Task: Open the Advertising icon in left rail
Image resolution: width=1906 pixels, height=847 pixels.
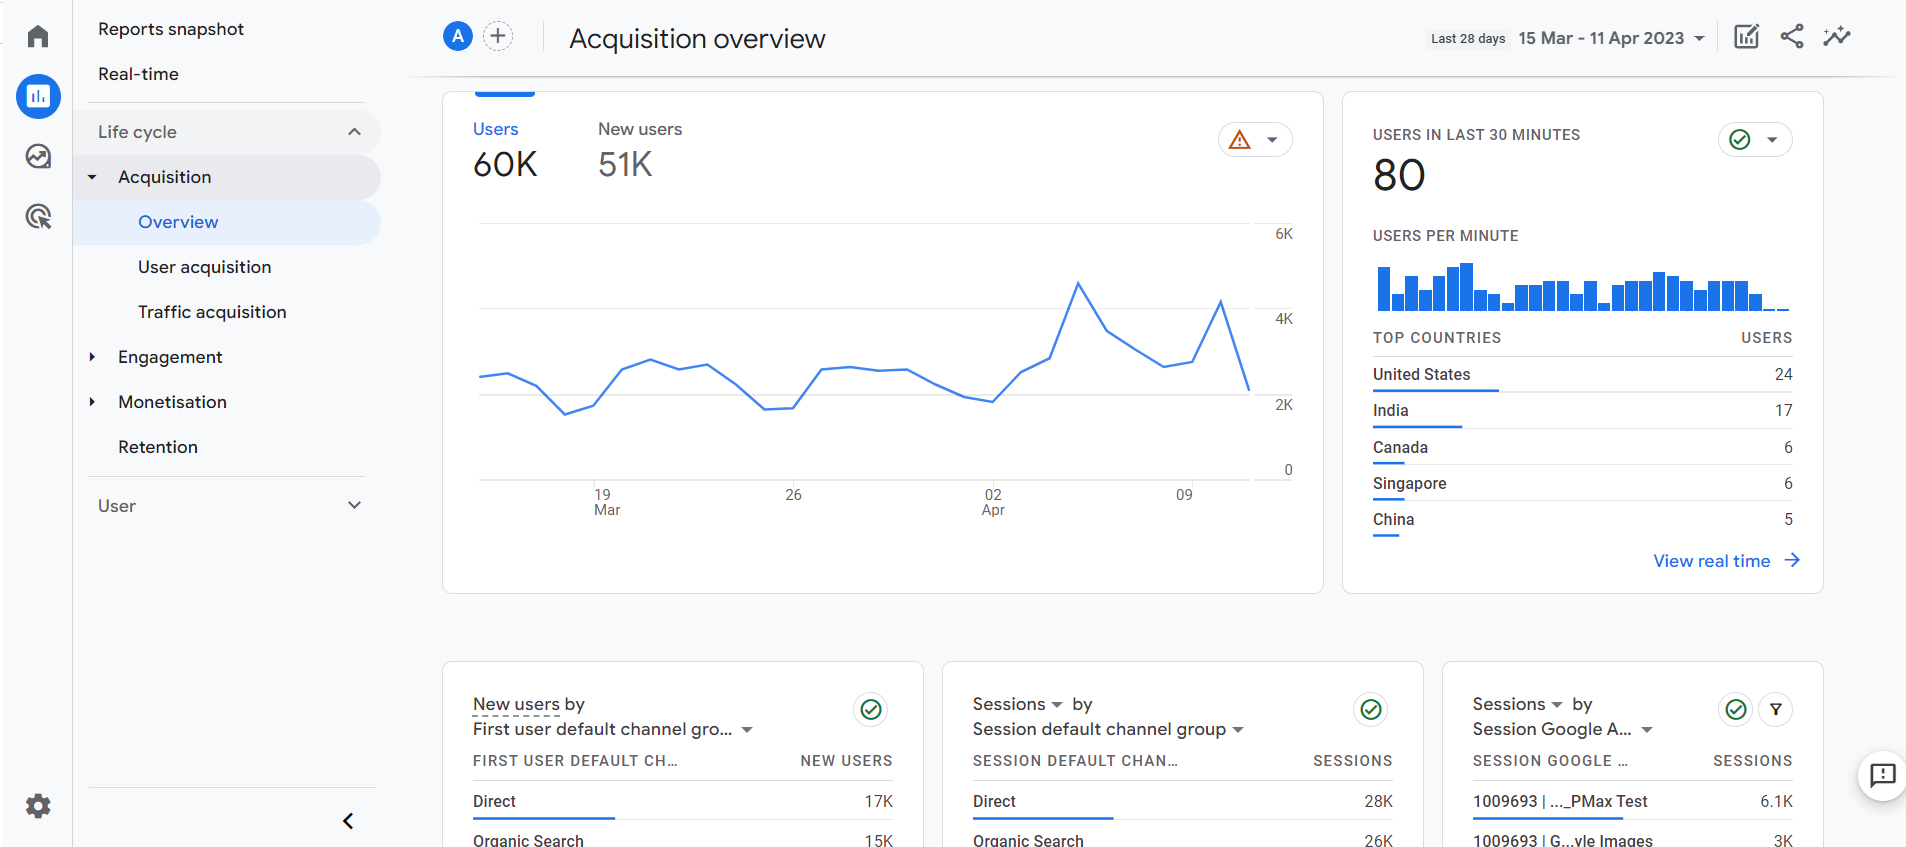Action: 38,217
